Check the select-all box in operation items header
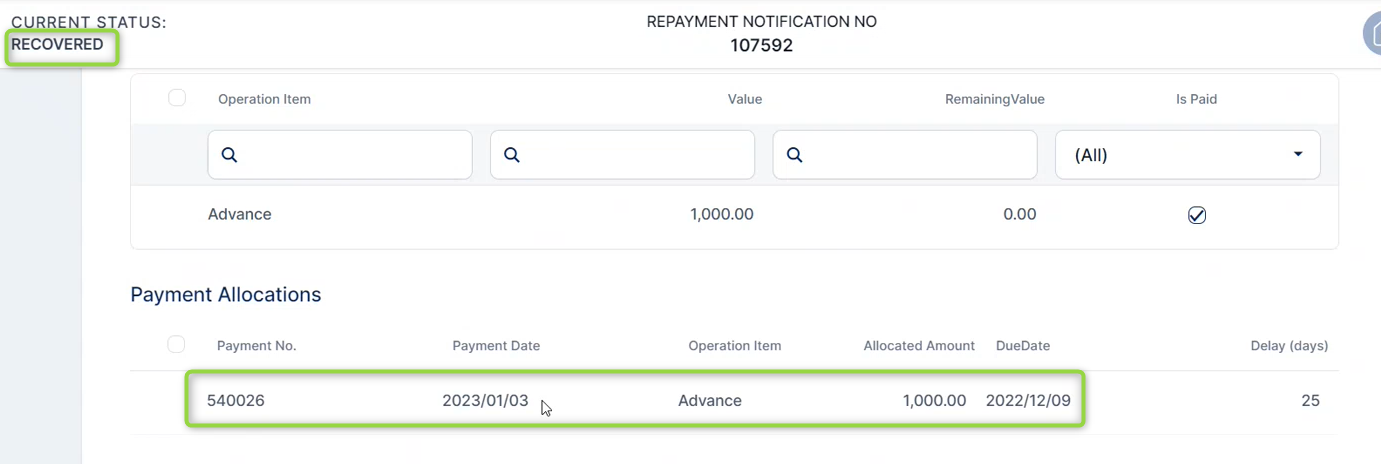This screenshot has width=1381, height=464. (177, 98)
